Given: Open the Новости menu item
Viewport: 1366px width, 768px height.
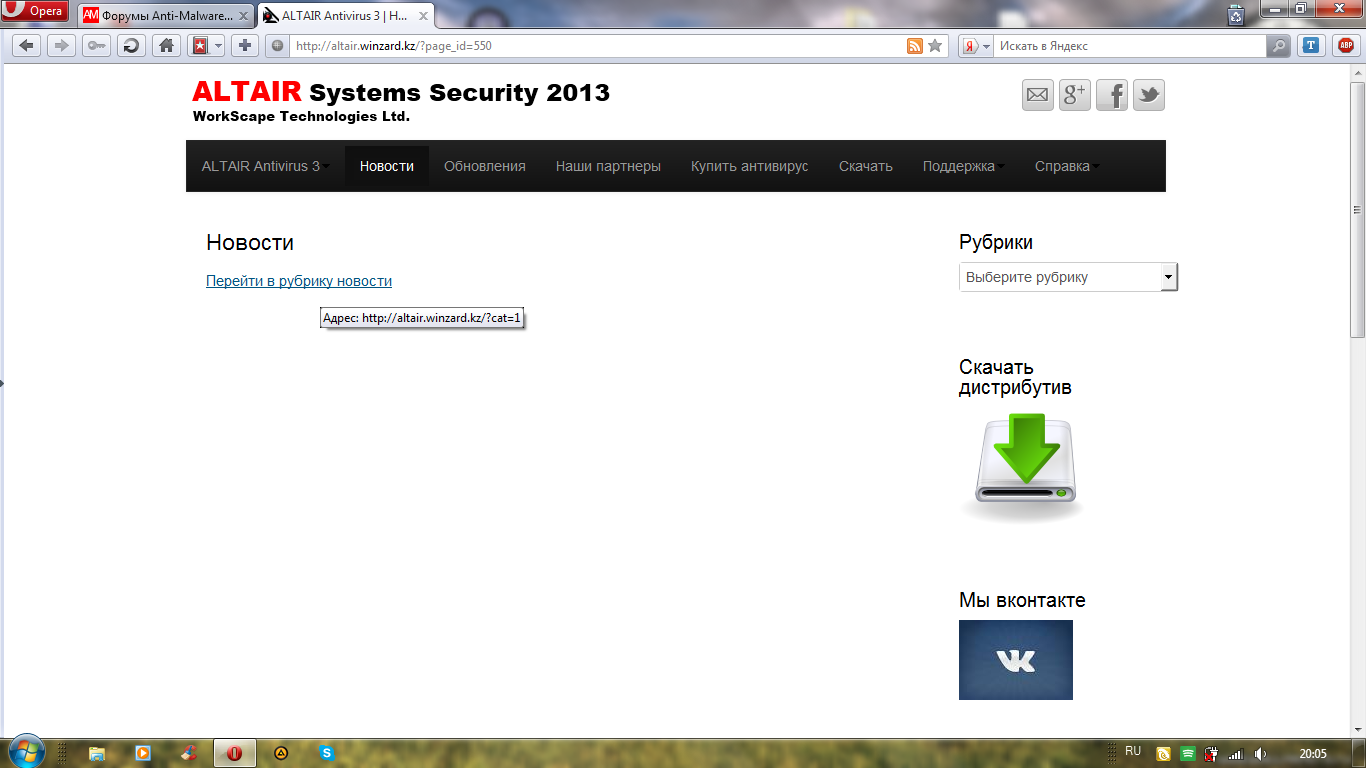Looking at the screenshot, I should pos(387,166).
